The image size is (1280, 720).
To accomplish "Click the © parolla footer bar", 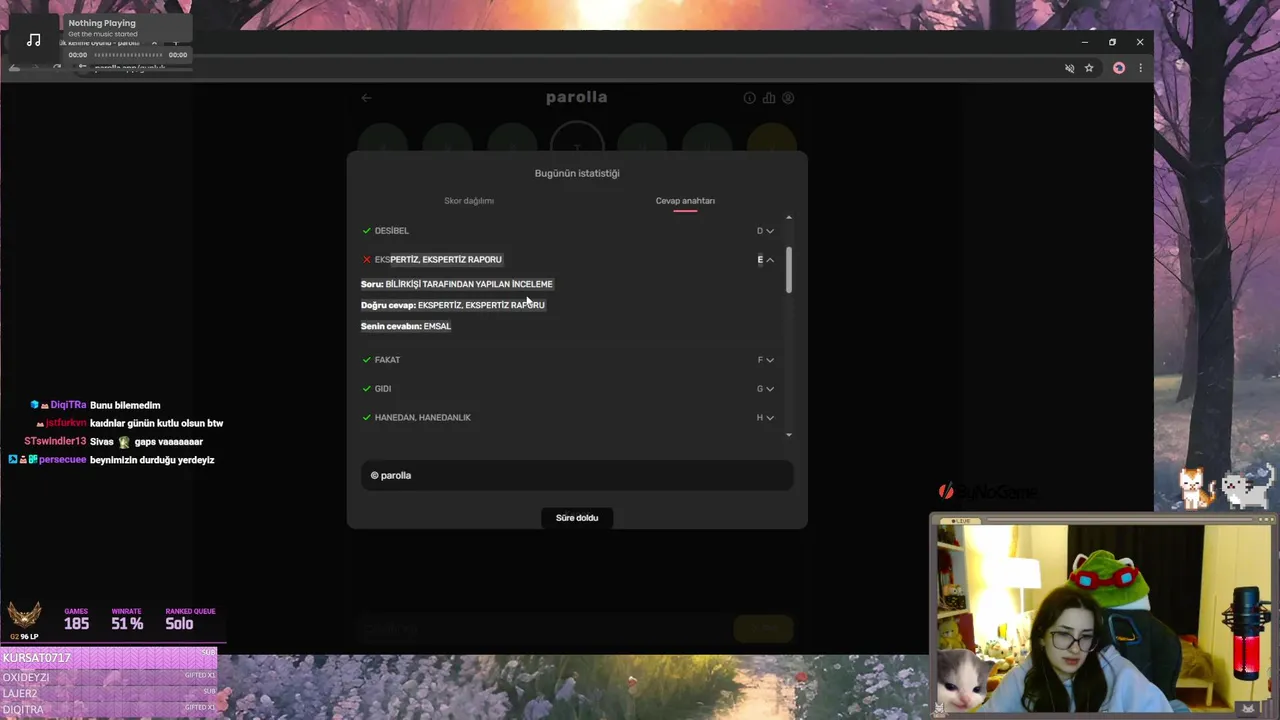I will pos(577,476).
